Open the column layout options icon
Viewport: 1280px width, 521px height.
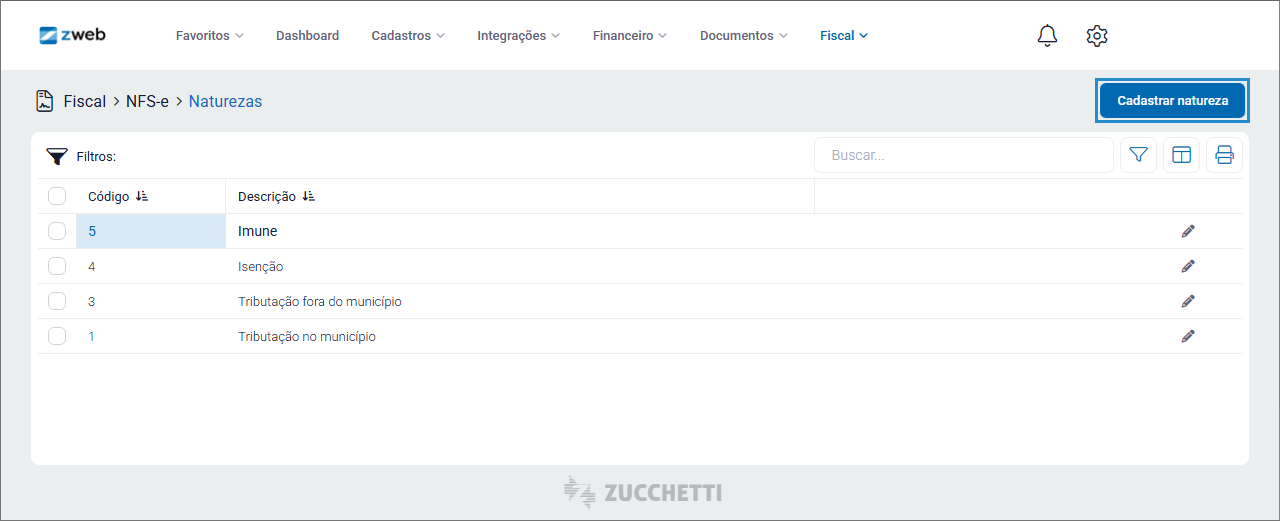[x=1182, y=155]
